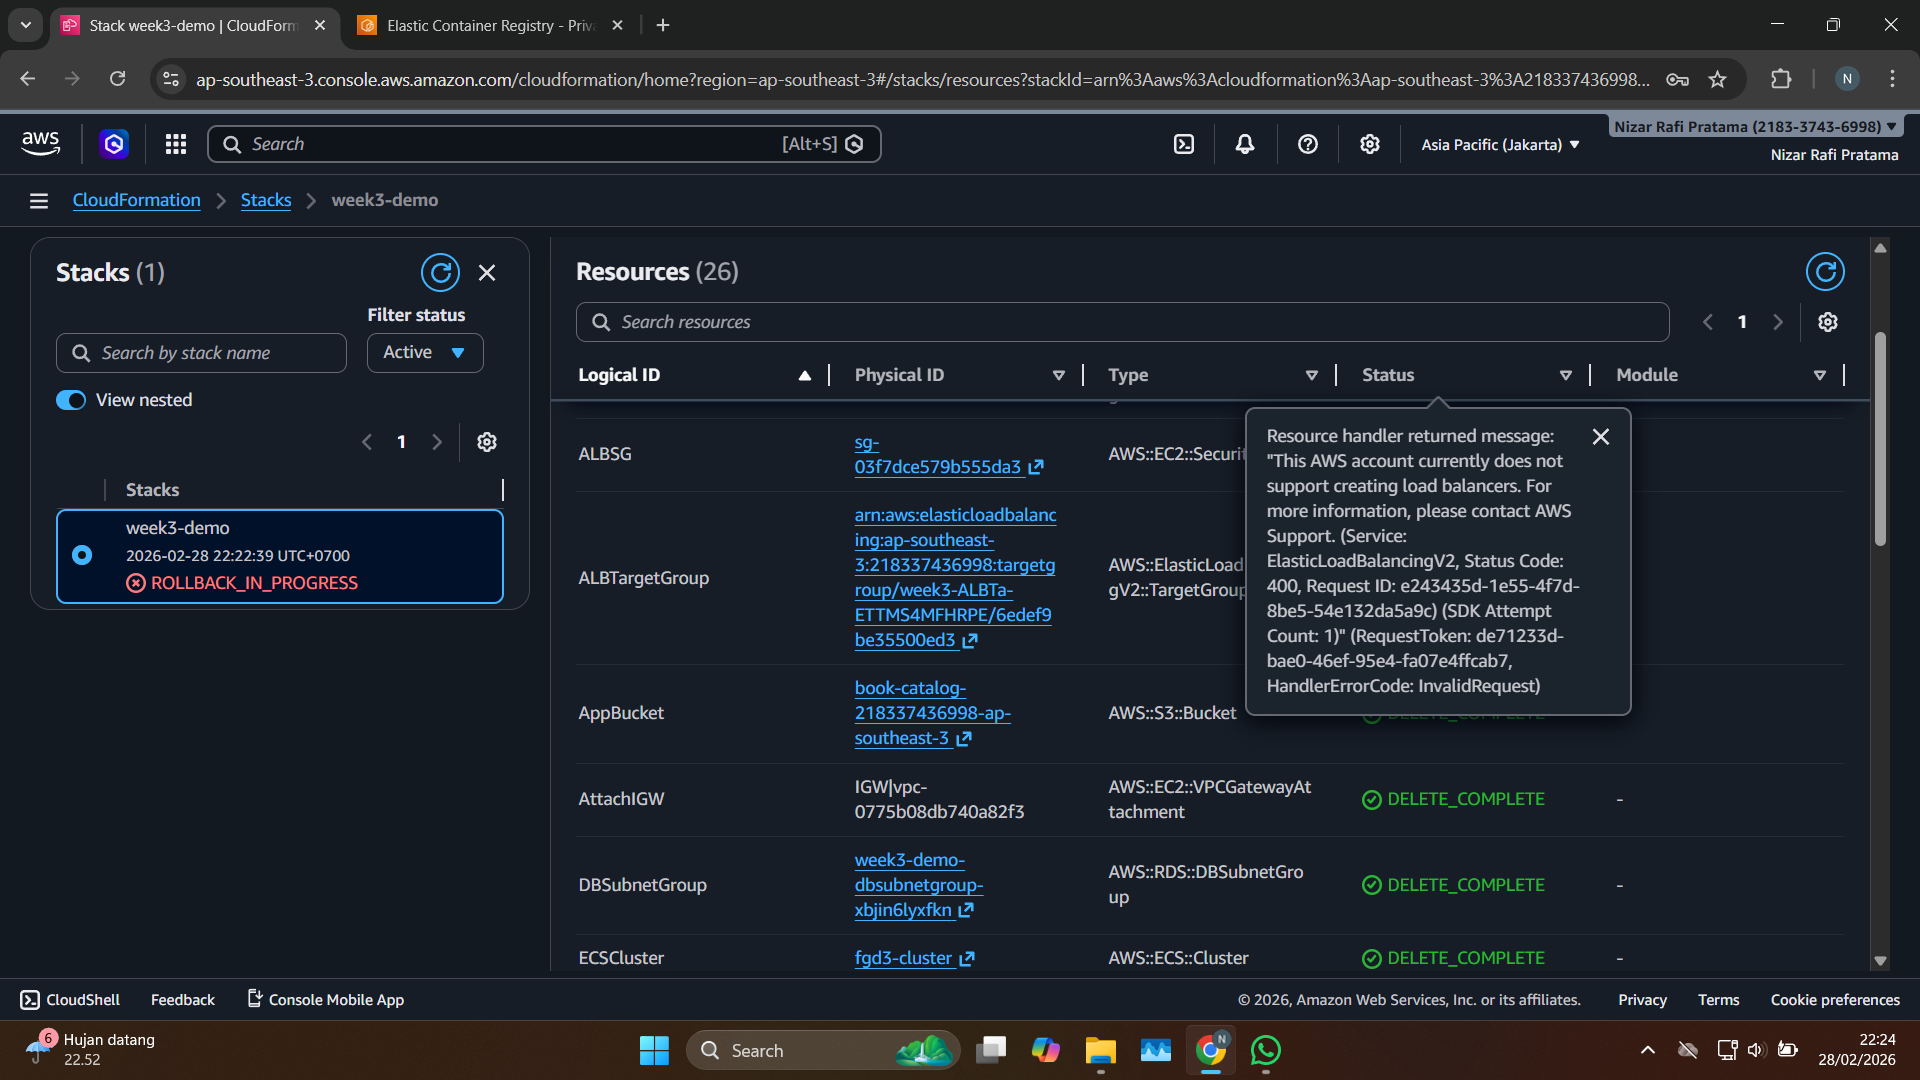The width and height of the screenshot is (1920, 1080).
Task: Open the notifications bell
Action: (1245, 144)
